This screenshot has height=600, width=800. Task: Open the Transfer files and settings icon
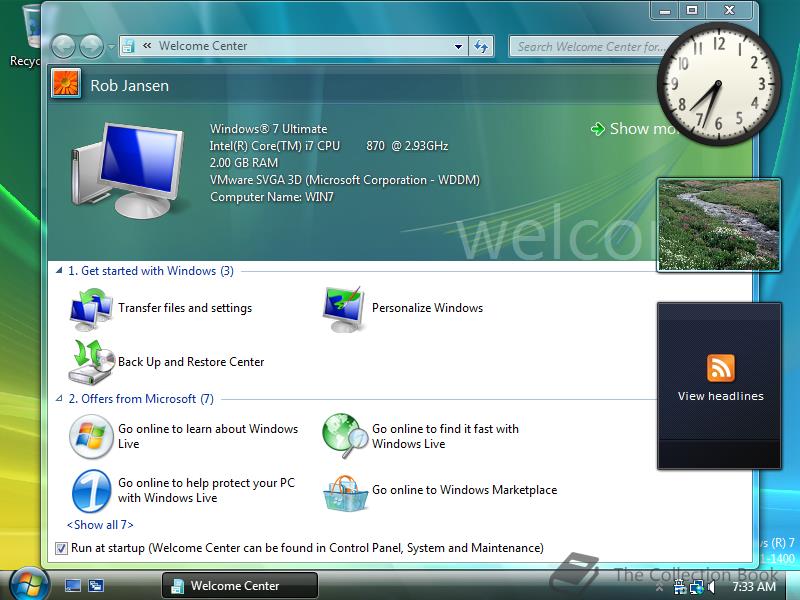(91, 308)
